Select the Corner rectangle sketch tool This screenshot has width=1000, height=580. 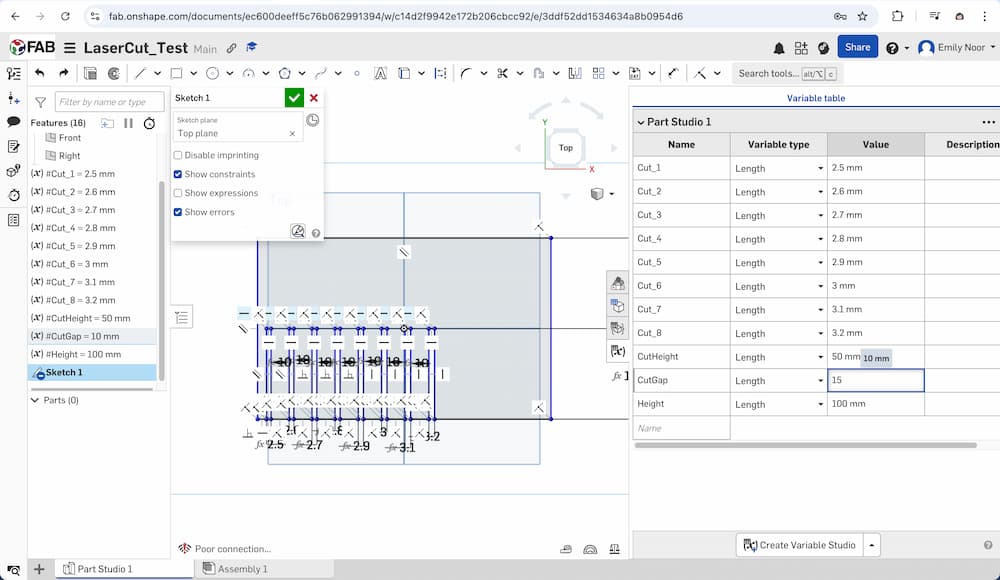click(177, 73)
